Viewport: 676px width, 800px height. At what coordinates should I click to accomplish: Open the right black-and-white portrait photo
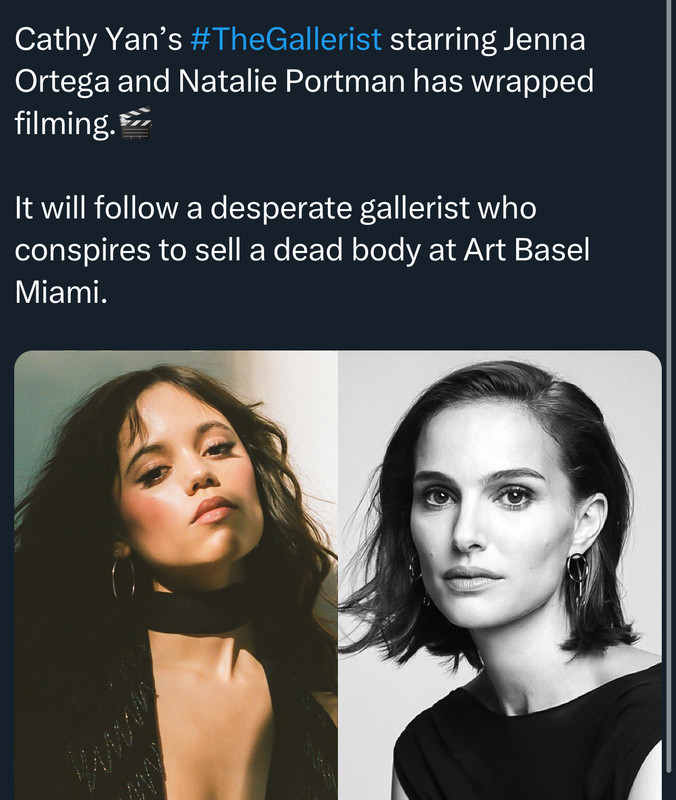[x=500, y=575]
